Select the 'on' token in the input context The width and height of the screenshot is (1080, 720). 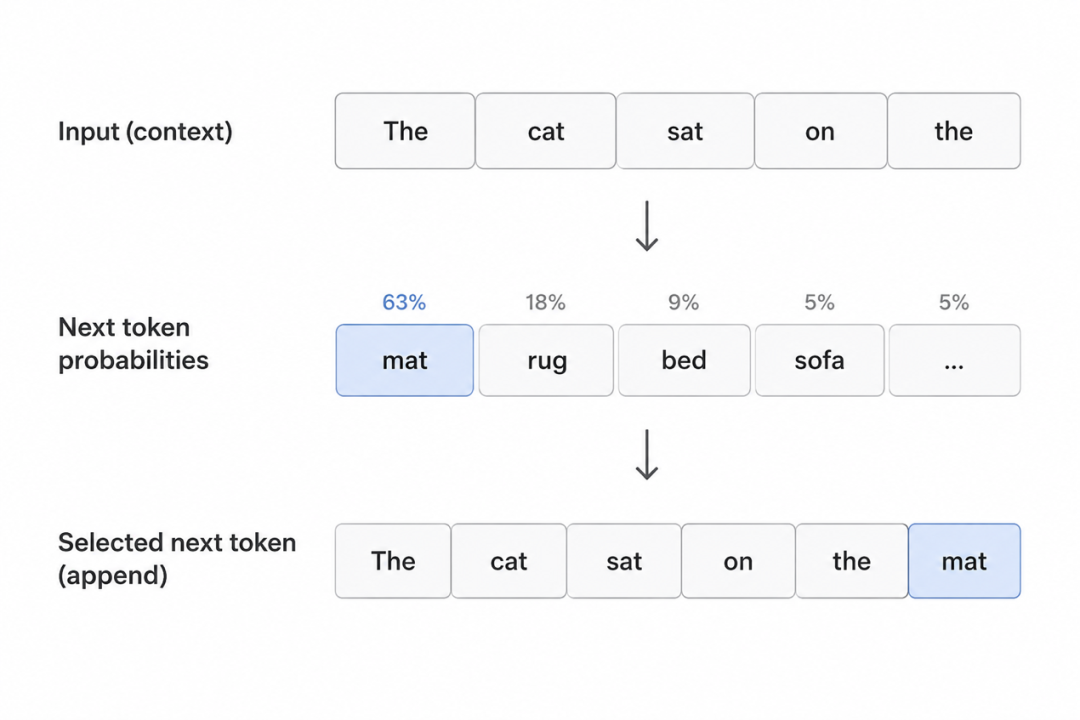820,131
